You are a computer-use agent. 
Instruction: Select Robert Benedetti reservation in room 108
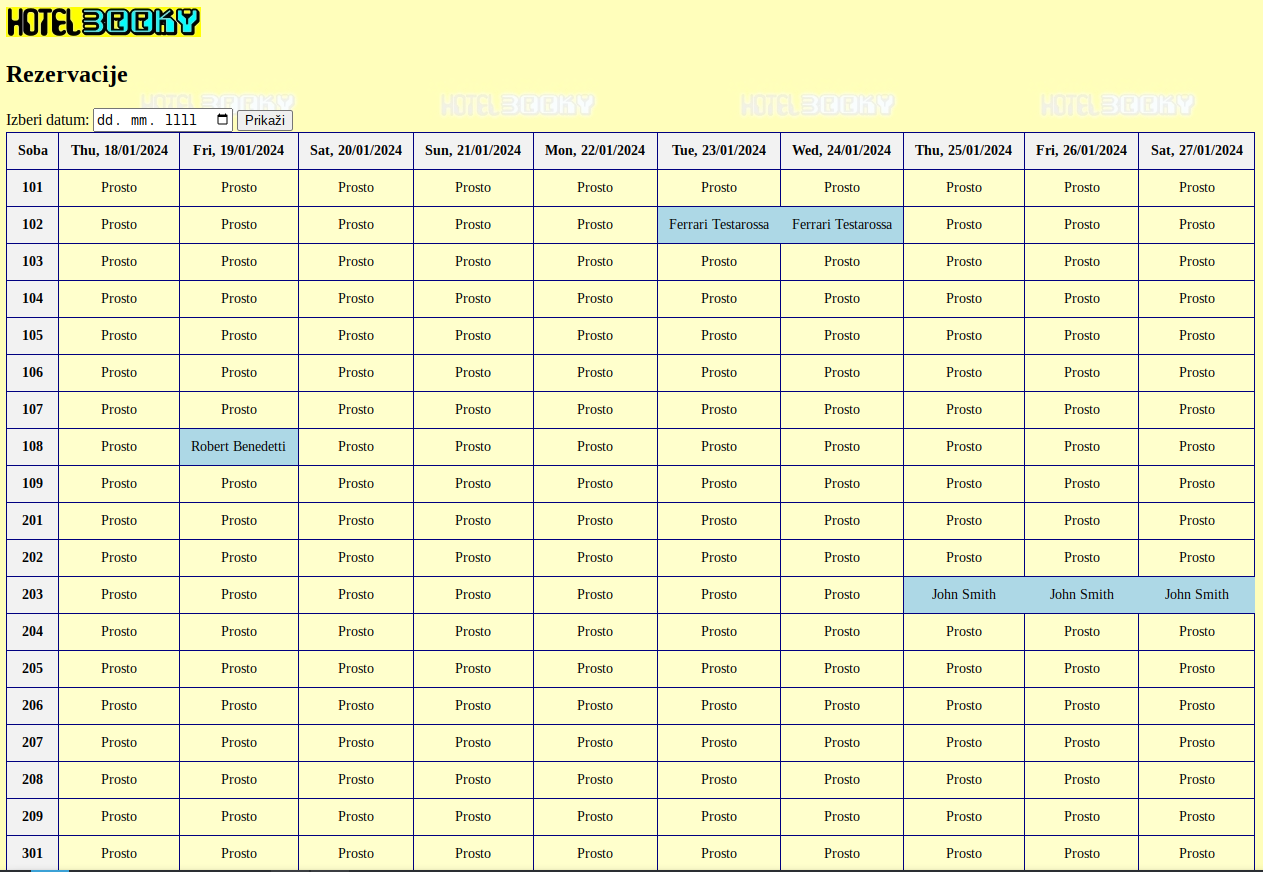click(239, 447)
